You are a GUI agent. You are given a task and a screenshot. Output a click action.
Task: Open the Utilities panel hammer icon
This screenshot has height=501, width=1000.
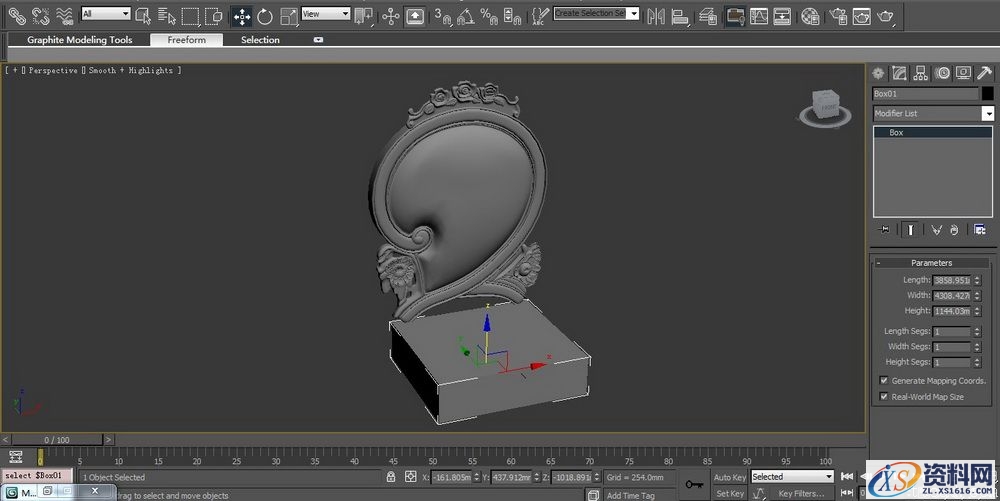point(984,73)
